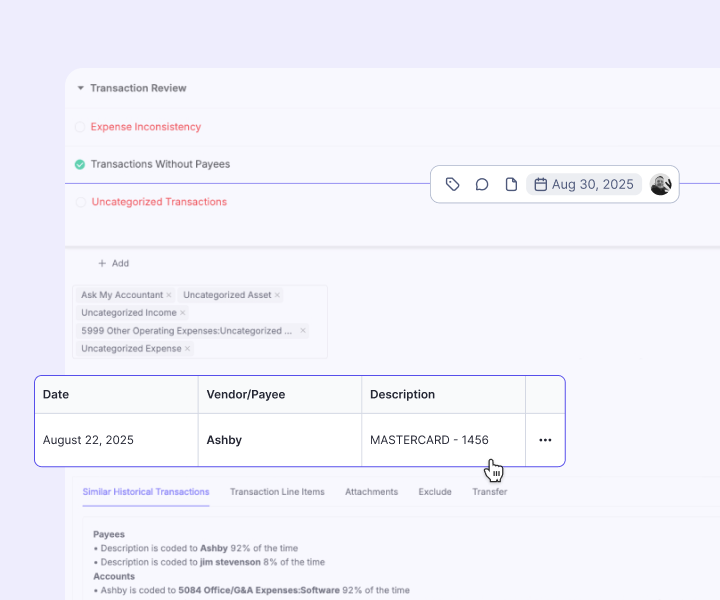Open comments via the speech bubble icon
Screen dimensions: 720x600
tap(482, 185)
